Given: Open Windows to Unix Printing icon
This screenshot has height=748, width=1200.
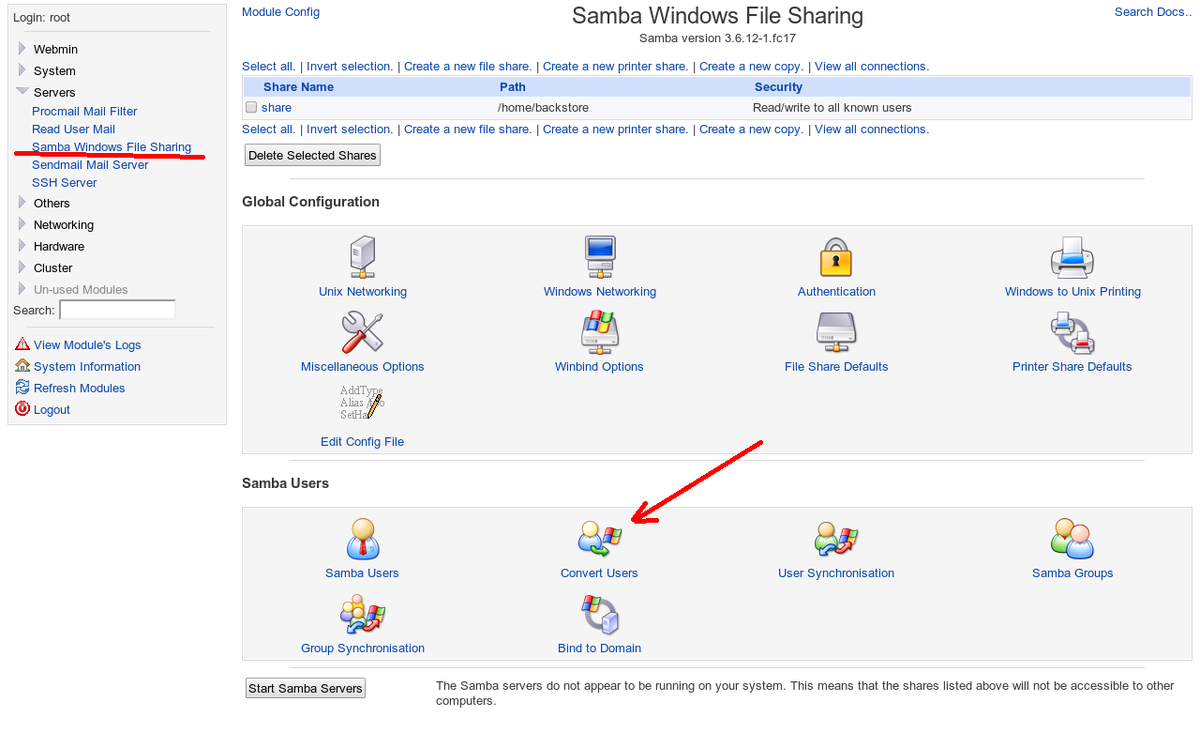Looking at the screenshot, I should (1072, 257).
